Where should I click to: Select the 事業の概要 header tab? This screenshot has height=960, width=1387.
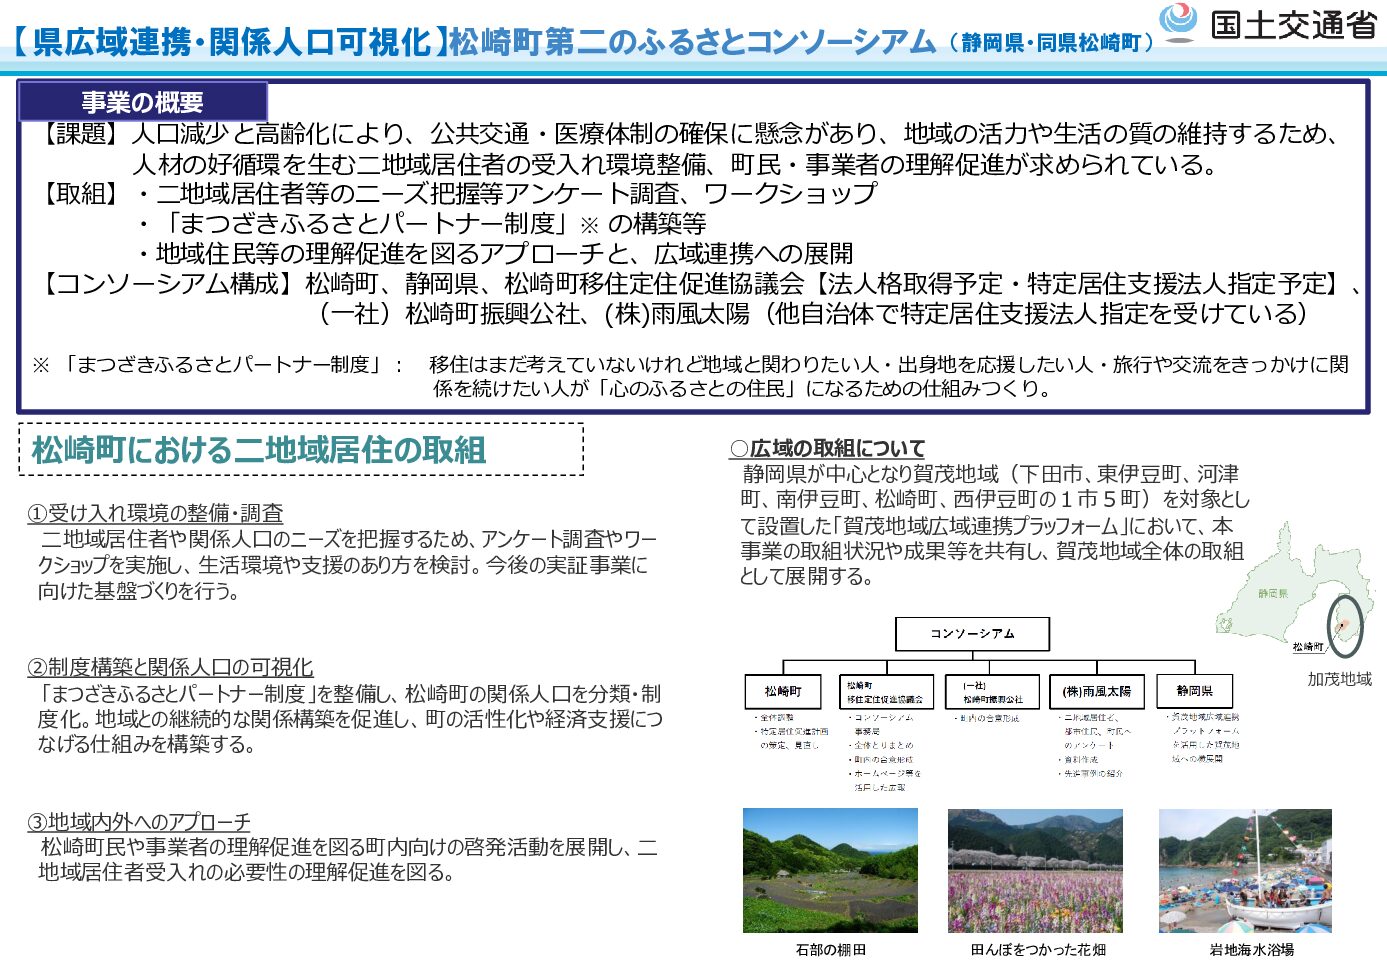pos(142,102)
